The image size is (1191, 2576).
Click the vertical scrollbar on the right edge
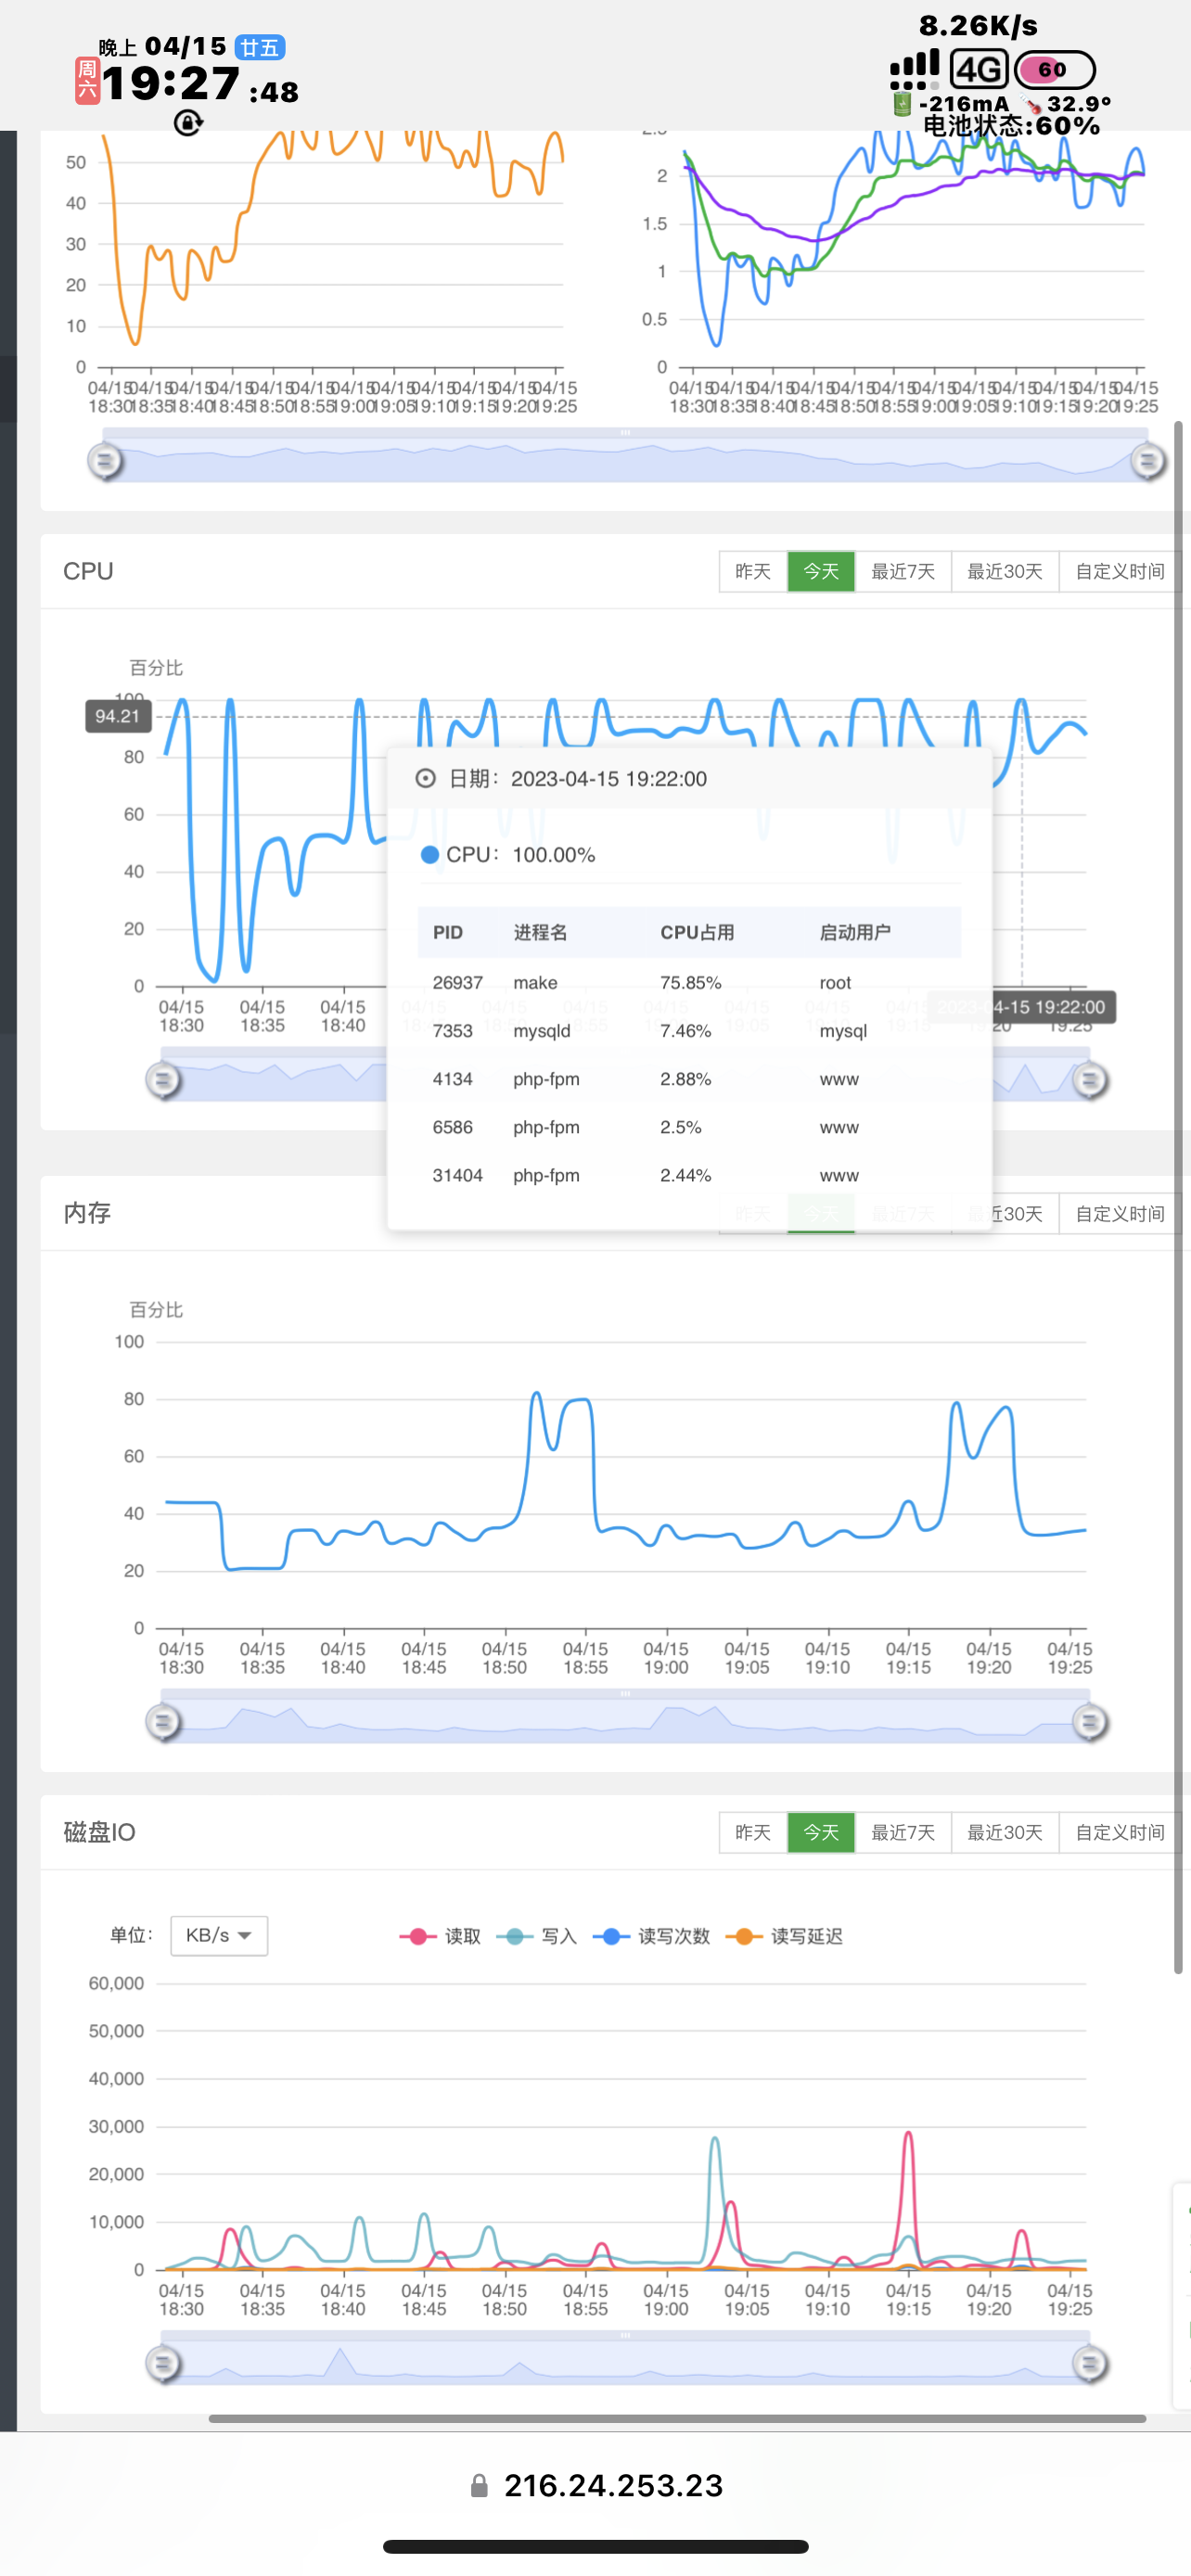[x=1178, y=1197]
